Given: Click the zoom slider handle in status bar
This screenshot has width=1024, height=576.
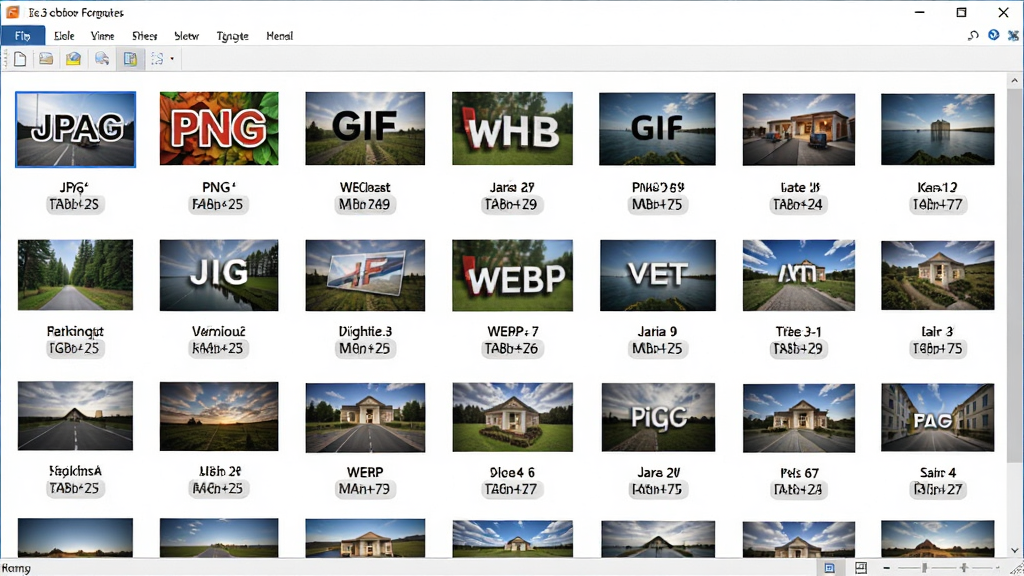Looking at the screenshot, I should [925, 568].
